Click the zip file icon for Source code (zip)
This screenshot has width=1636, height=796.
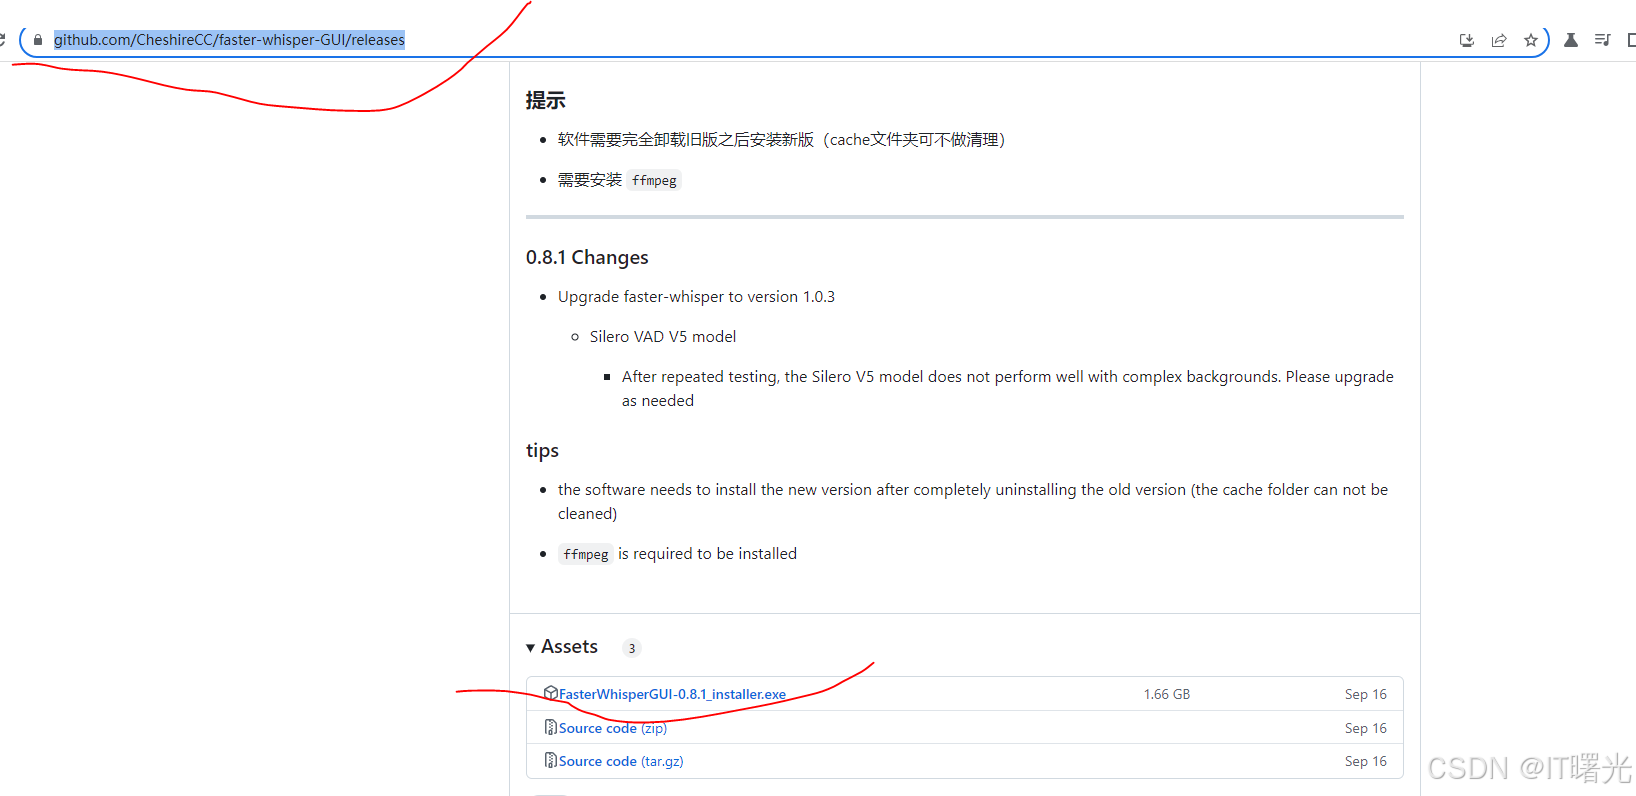click(x=551, y=727)
